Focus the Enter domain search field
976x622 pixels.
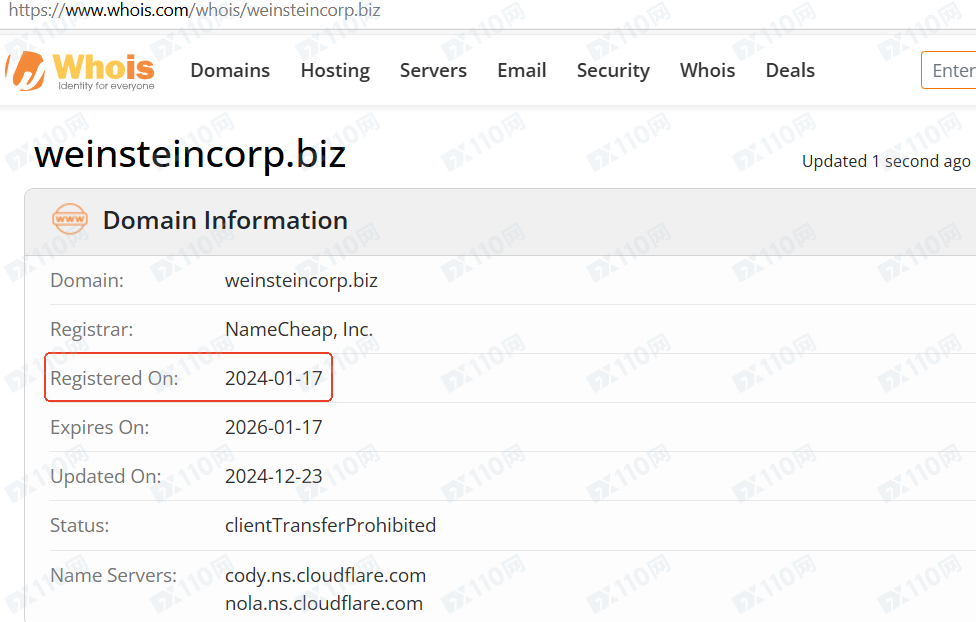pos(949,70)
